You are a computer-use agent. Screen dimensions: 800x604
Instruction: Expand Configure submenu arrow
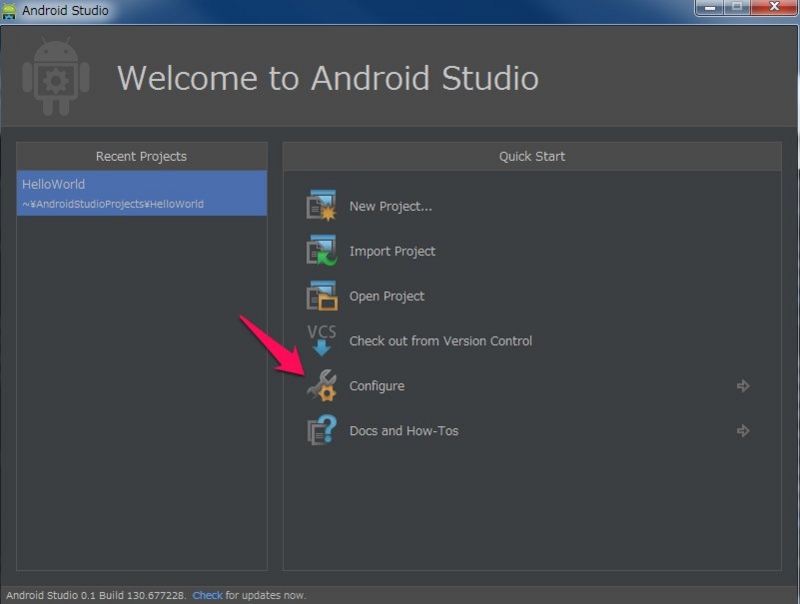click(x=743, y=386)
